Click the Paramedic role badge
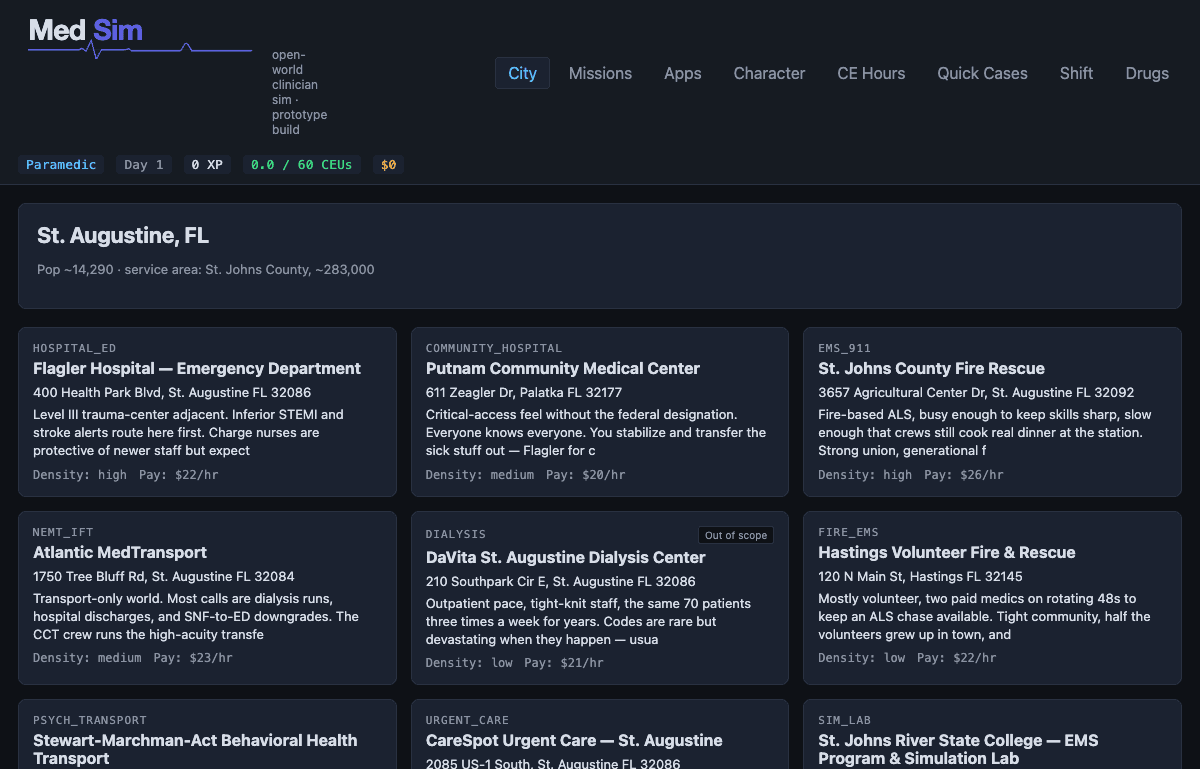Screen dimensions: 1200x769 [61, 165]
